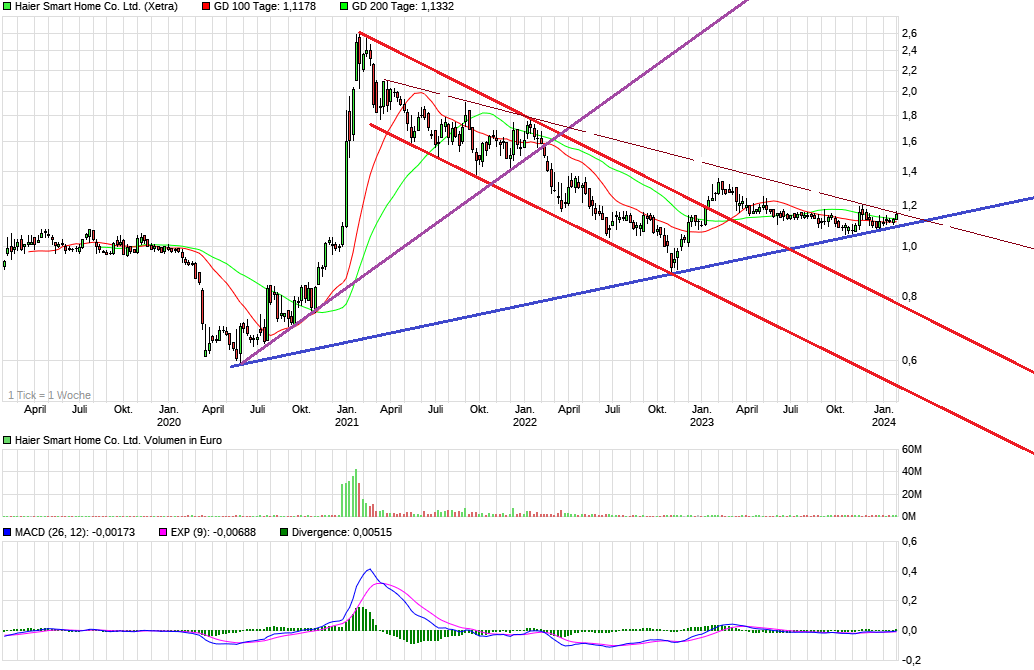Click 'Haier Smart Home Co. Ltd. Volumen in Euro' label
This screenshot has height=670, width=1034.
click(x=118, y=441)
